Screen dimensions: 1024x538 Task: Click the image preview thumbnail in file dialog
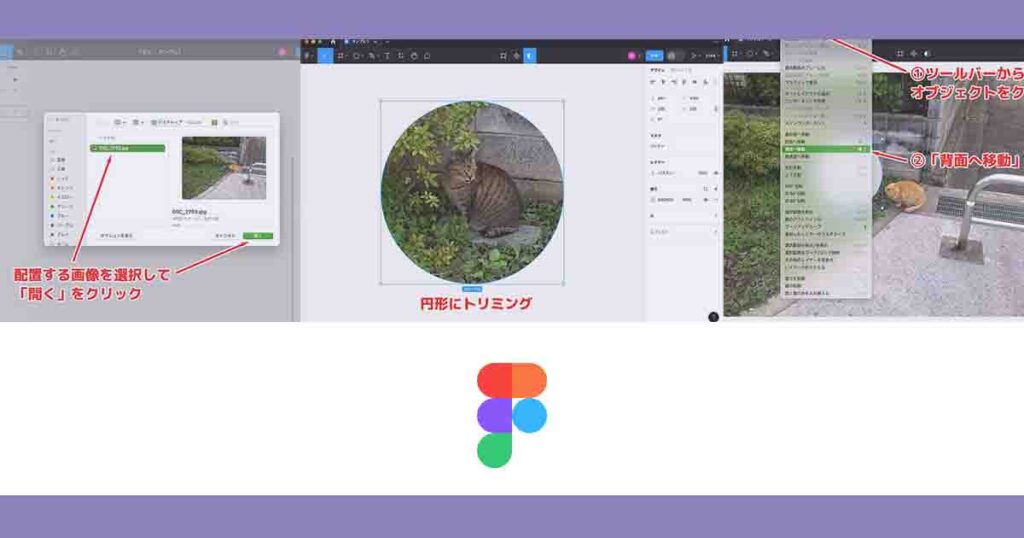[224, 168]
